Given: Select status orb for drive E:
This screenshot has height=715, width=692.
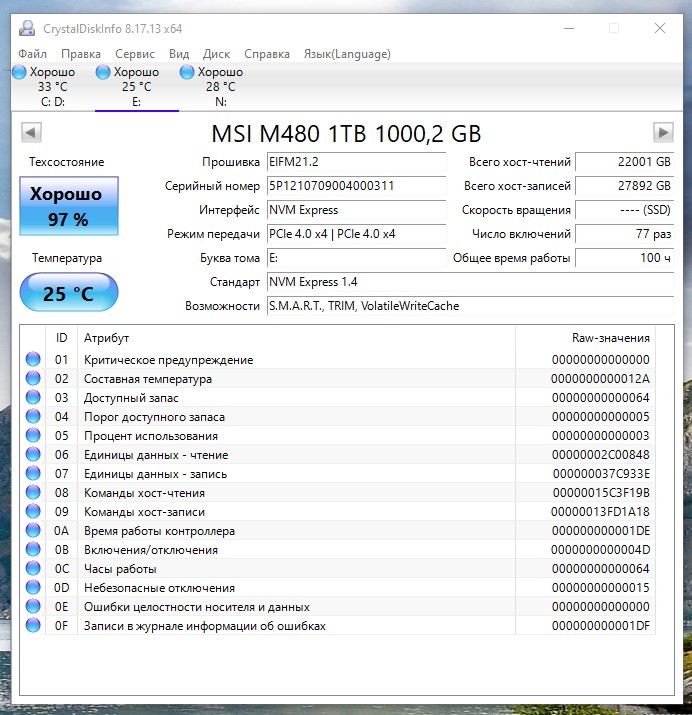Looking at the screenshot, I should click(103, 72).
